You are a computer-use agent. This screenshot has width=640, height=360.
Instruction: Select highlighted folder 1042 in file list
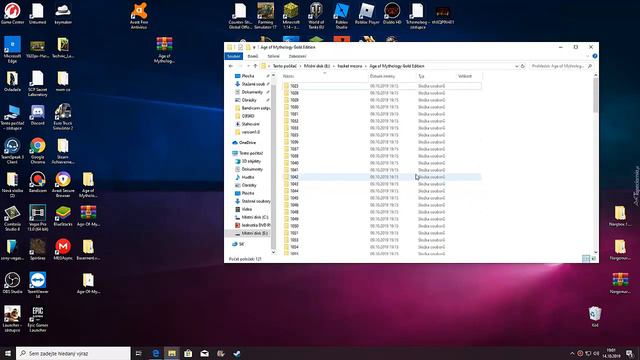pyautogui.click(x=381, y=177)
